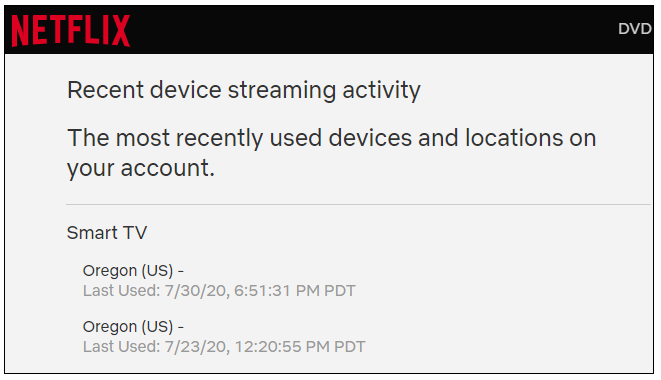Click the black header bar area
The height and width of the screenshot is (380, 661).
click(x=329, y=30)
